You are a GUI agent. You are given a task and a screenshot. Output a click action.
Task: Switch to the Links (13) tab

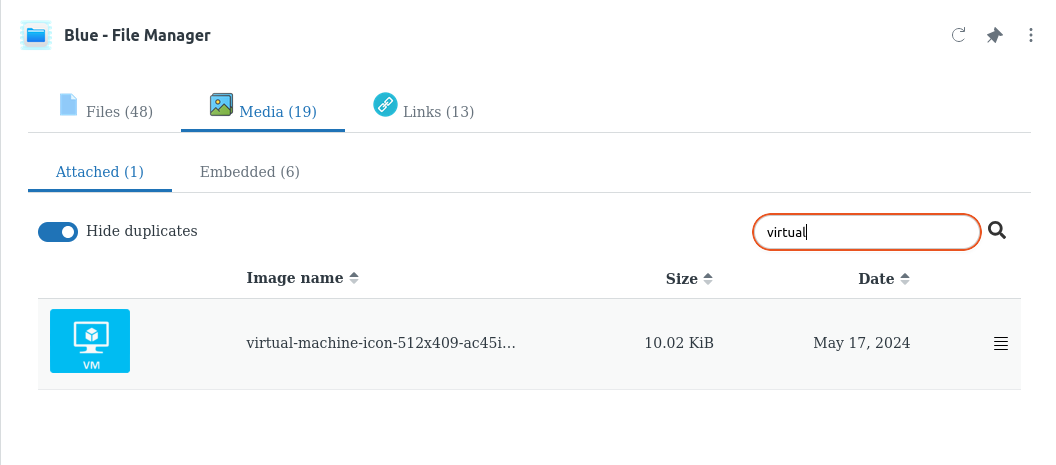coord(438,111)
